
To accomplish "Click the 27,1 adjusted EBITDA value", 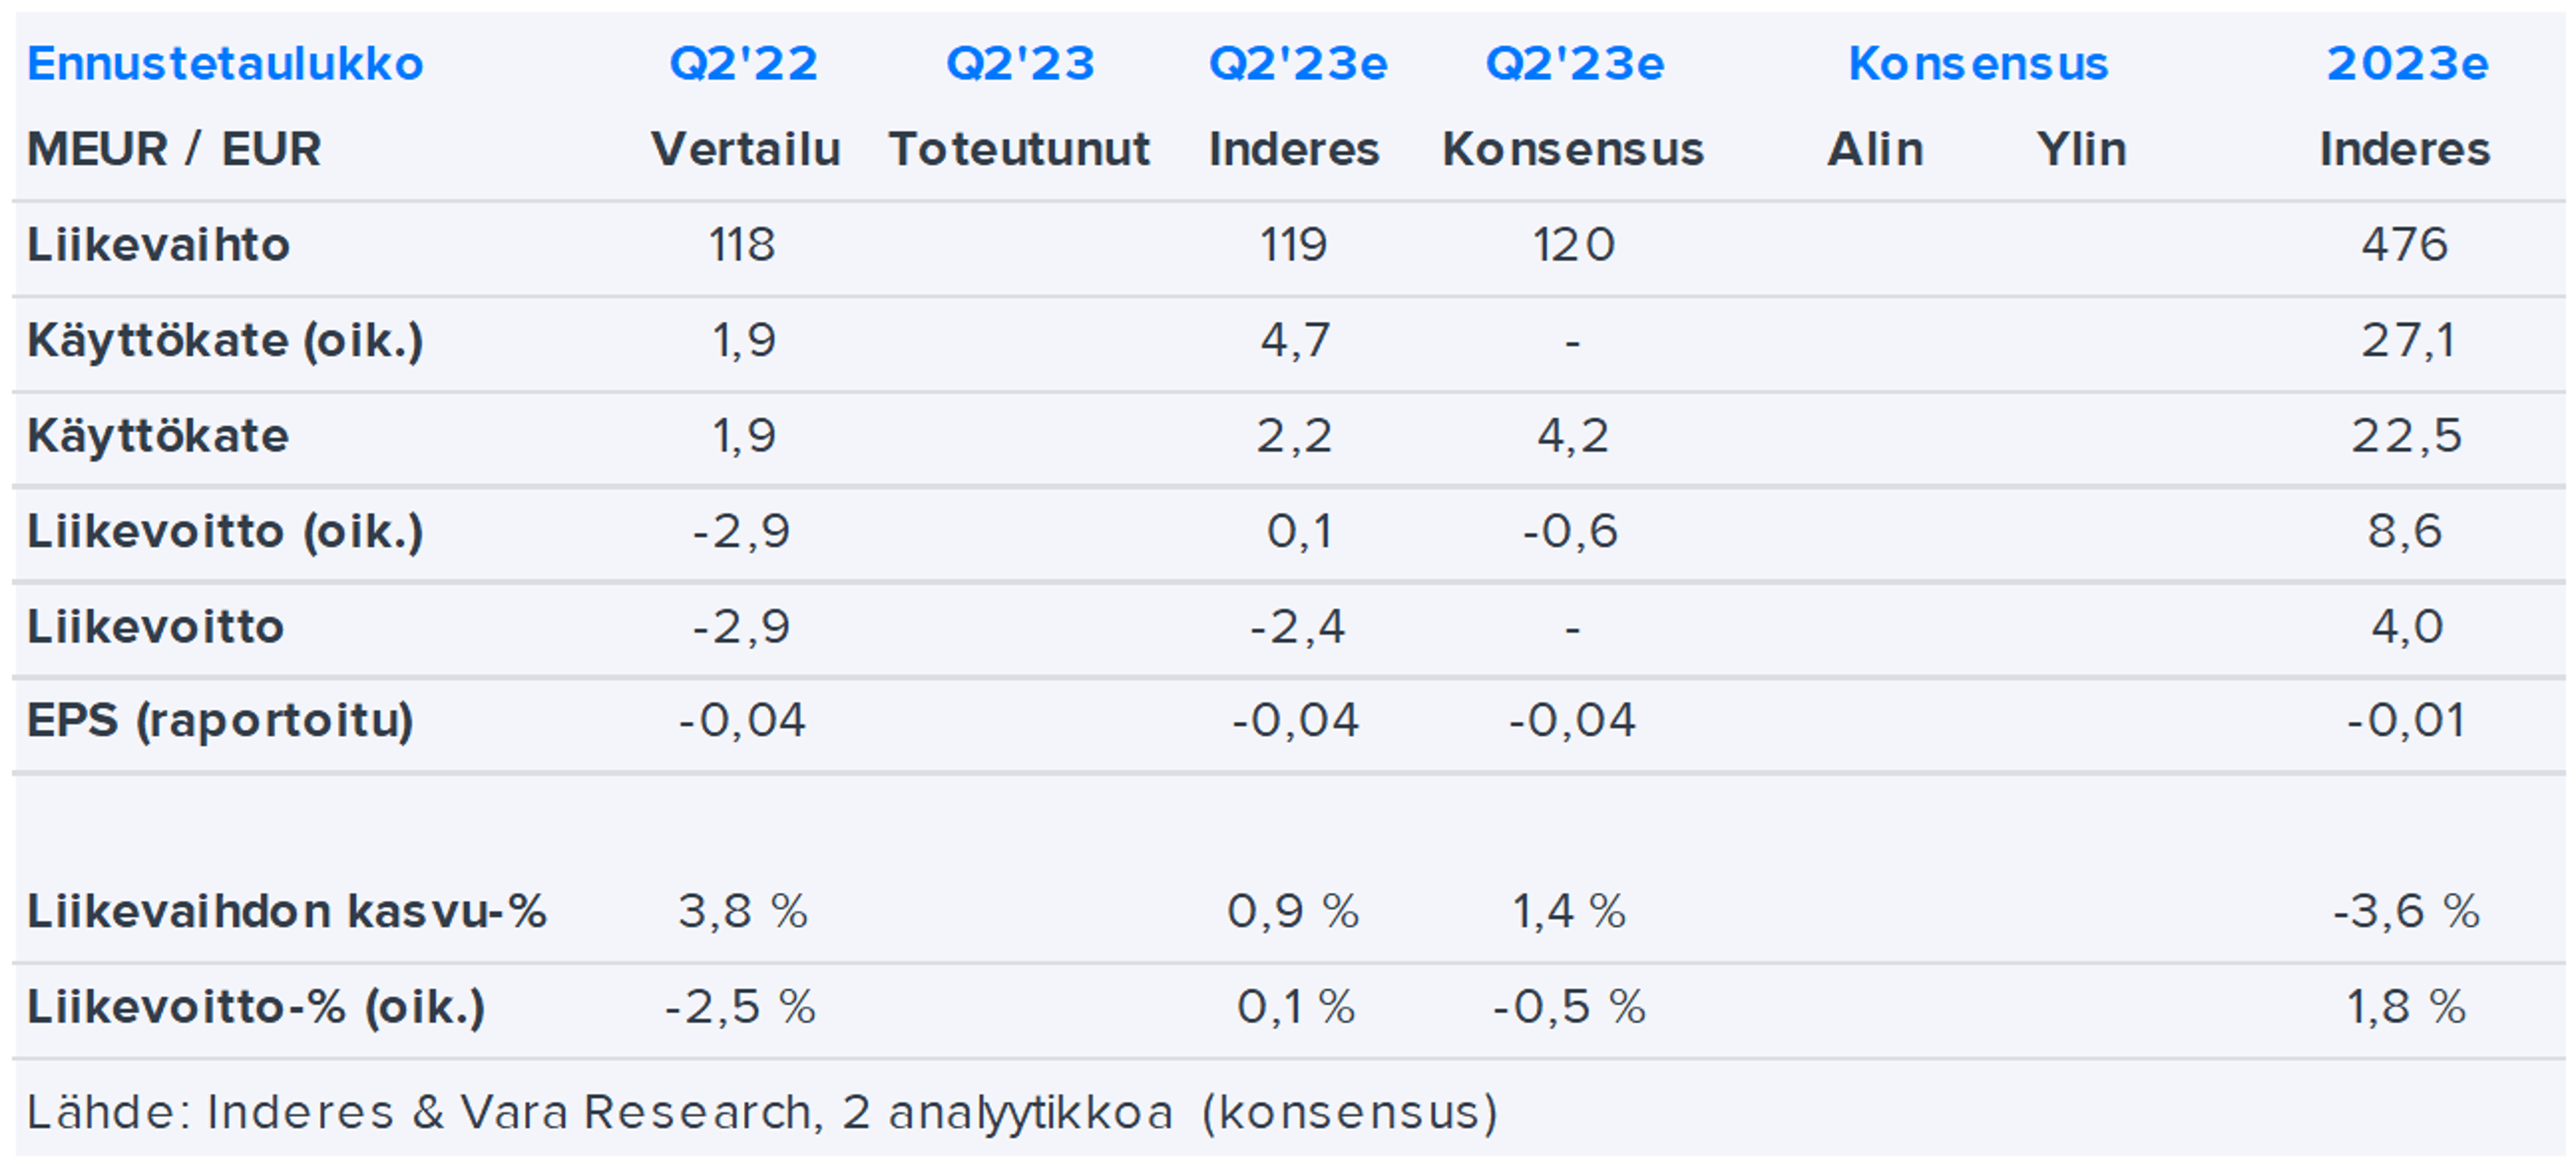I will pyautogui.click(x=2407, y=341).
